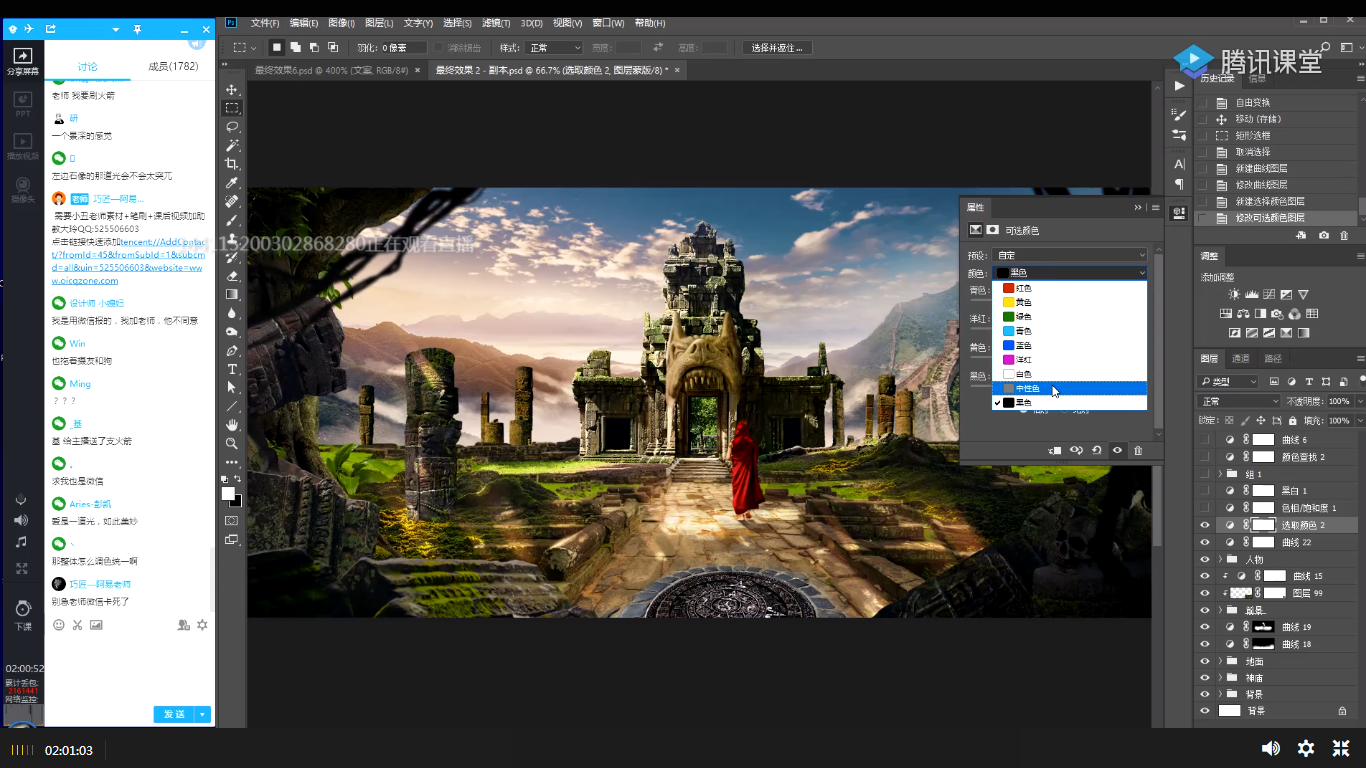
Task: Select the Rectangular Marquee tool
Action: click(x=232, y=108)
